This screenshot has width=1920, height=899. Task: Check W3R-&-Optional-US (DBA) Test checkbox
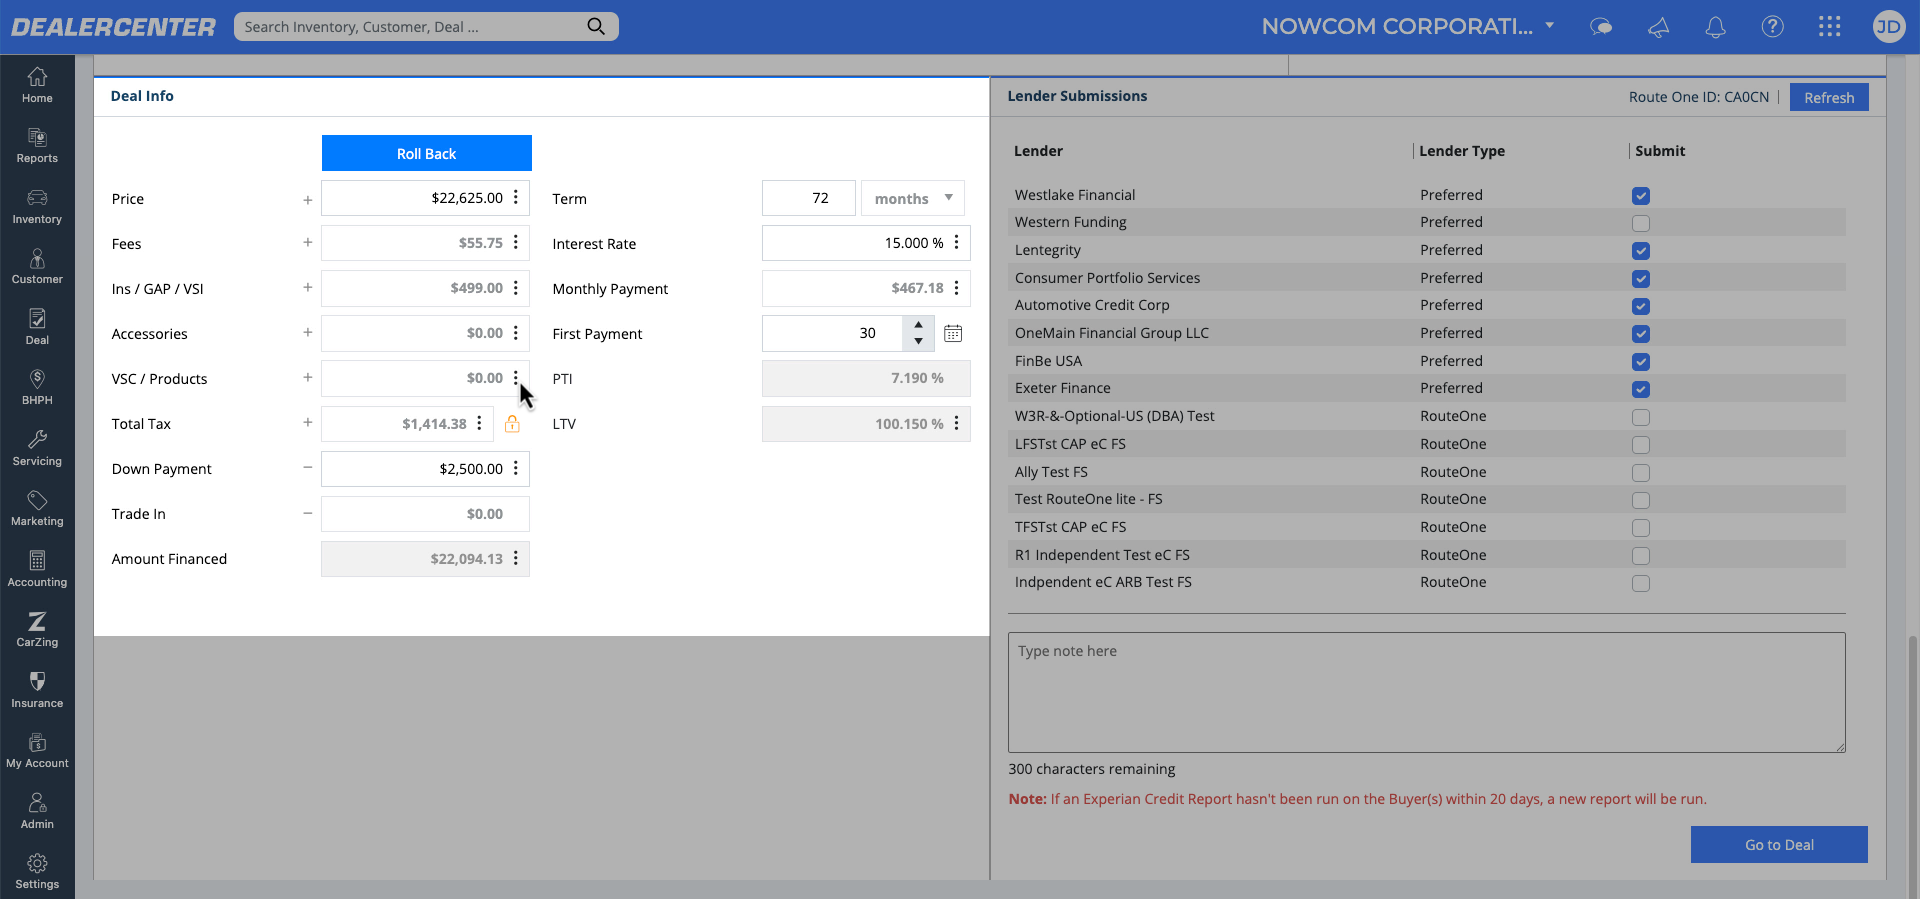[x=1641, y=417]
